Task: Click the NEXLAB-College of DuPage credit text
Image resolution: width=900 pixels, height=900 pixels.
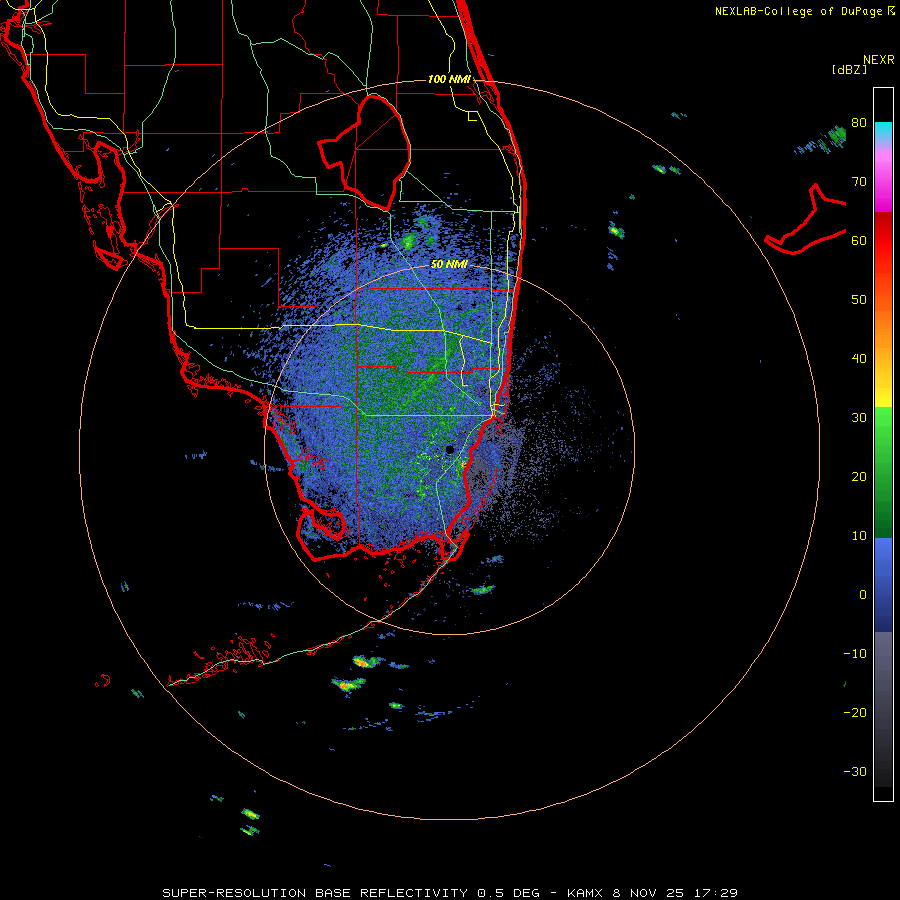Action: pos(800,11)
